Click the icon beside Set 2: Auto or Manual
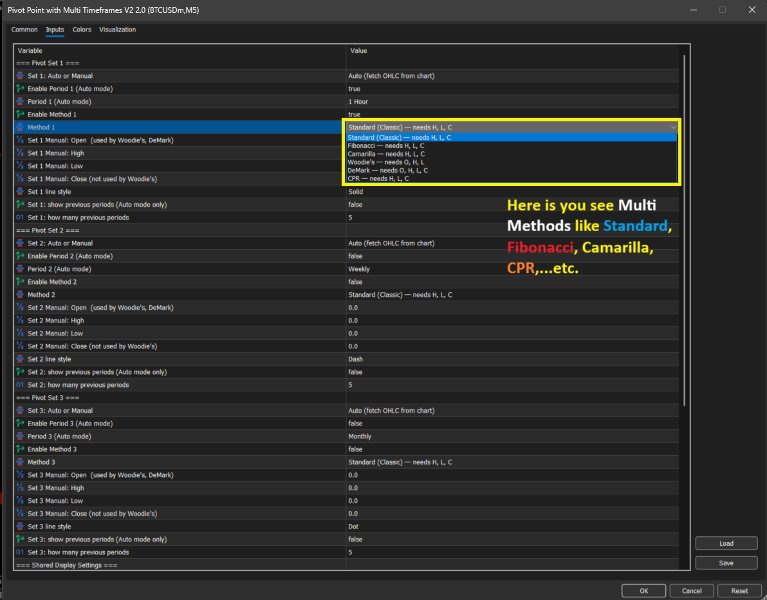 [20, 243]
